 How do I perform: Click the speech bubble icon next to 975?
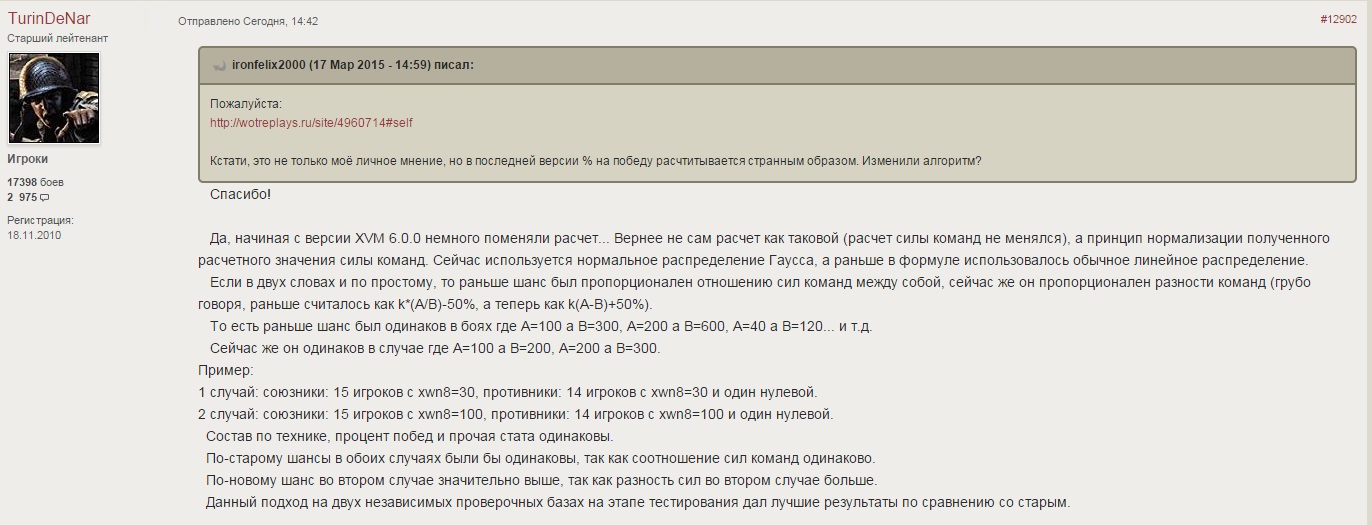[x=45, y=198]
